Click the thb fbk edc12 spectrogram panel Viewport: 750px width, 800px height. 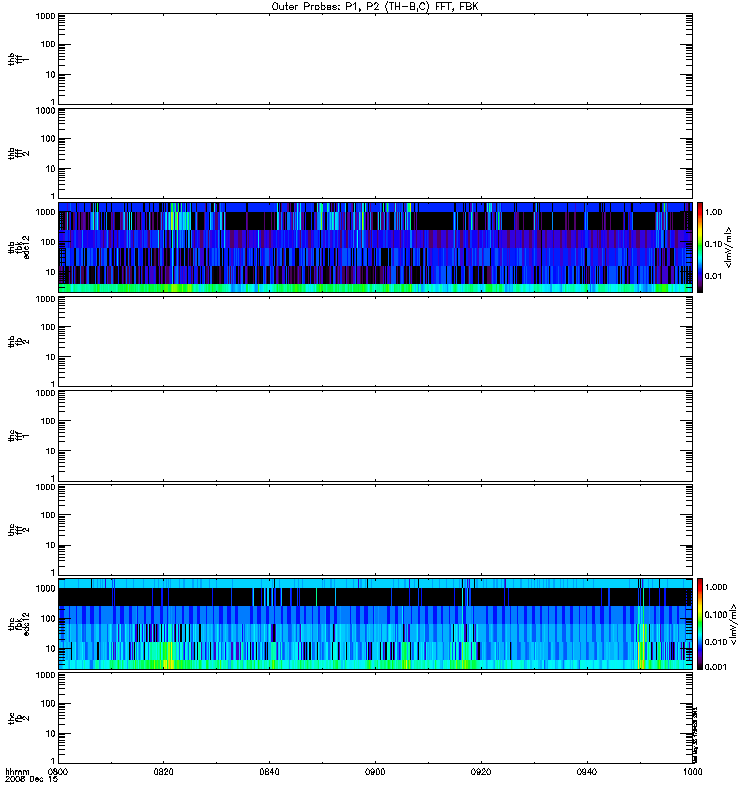[376, 247]
